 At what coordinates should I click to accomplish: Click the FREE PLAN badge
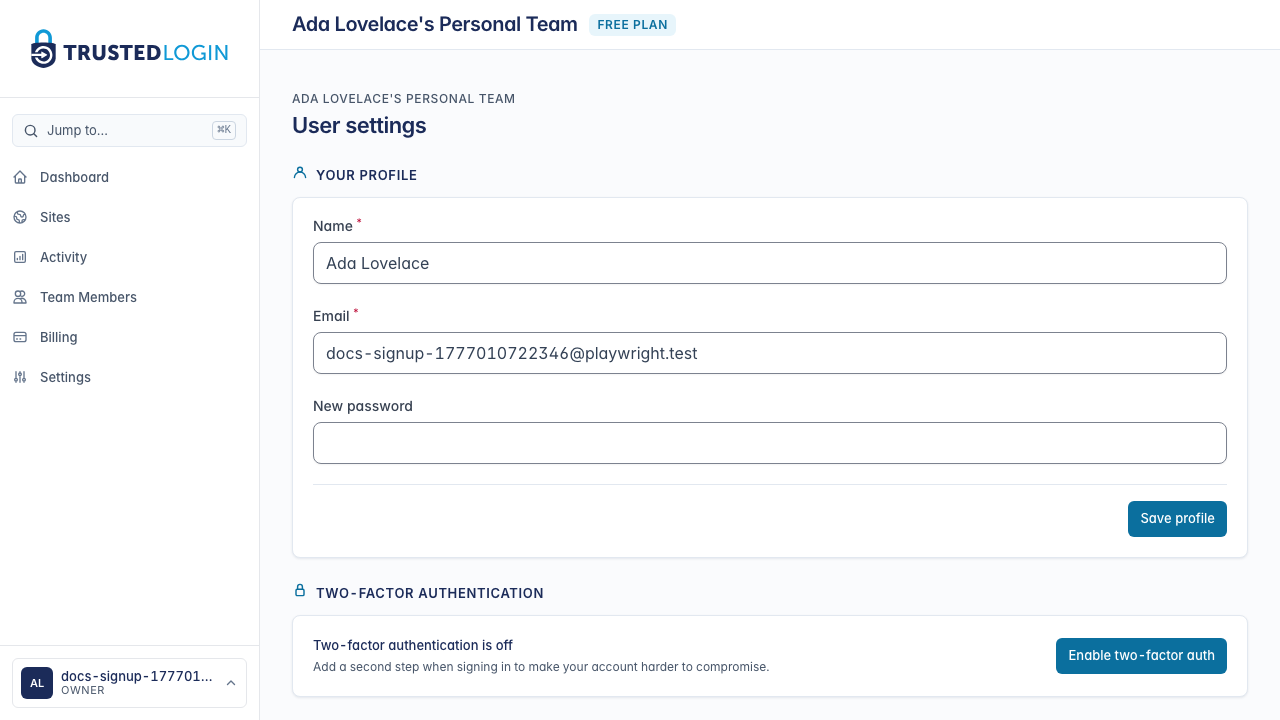[632, 24]
